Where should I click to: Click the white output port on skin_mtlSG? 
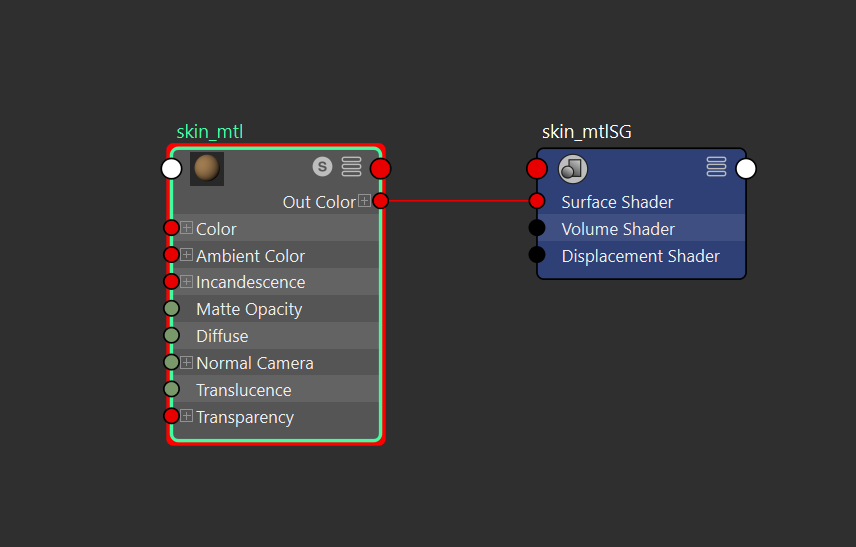tap(746, 169)
